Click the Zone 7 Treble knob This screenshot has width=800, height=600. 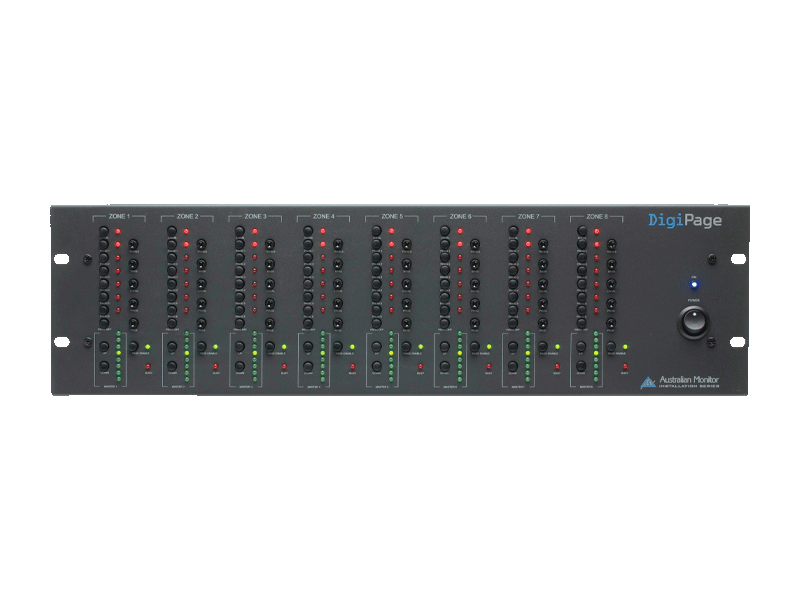coord(542,244)
